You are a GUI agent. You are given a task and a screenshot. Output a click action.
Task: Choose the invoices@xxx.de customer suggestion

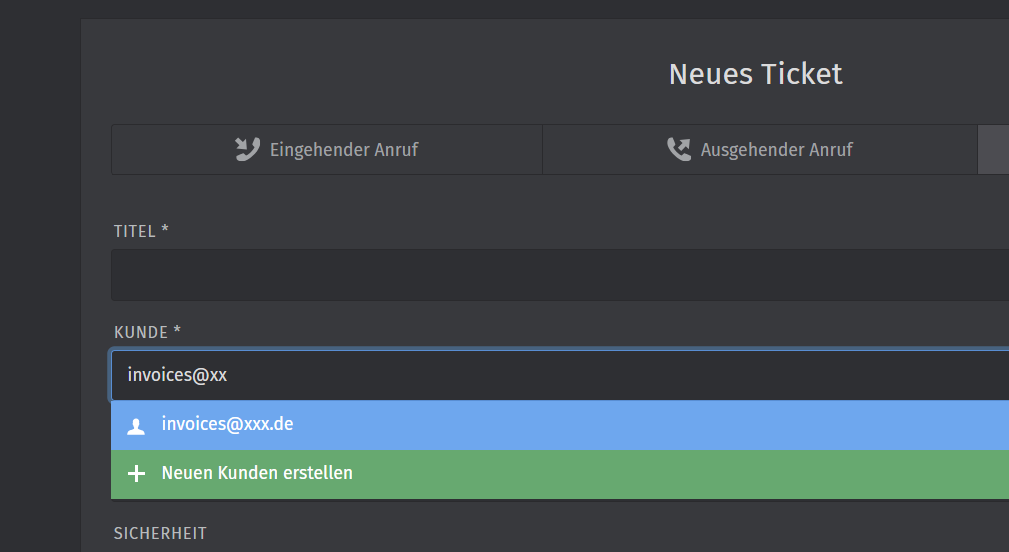coord(227,425)
